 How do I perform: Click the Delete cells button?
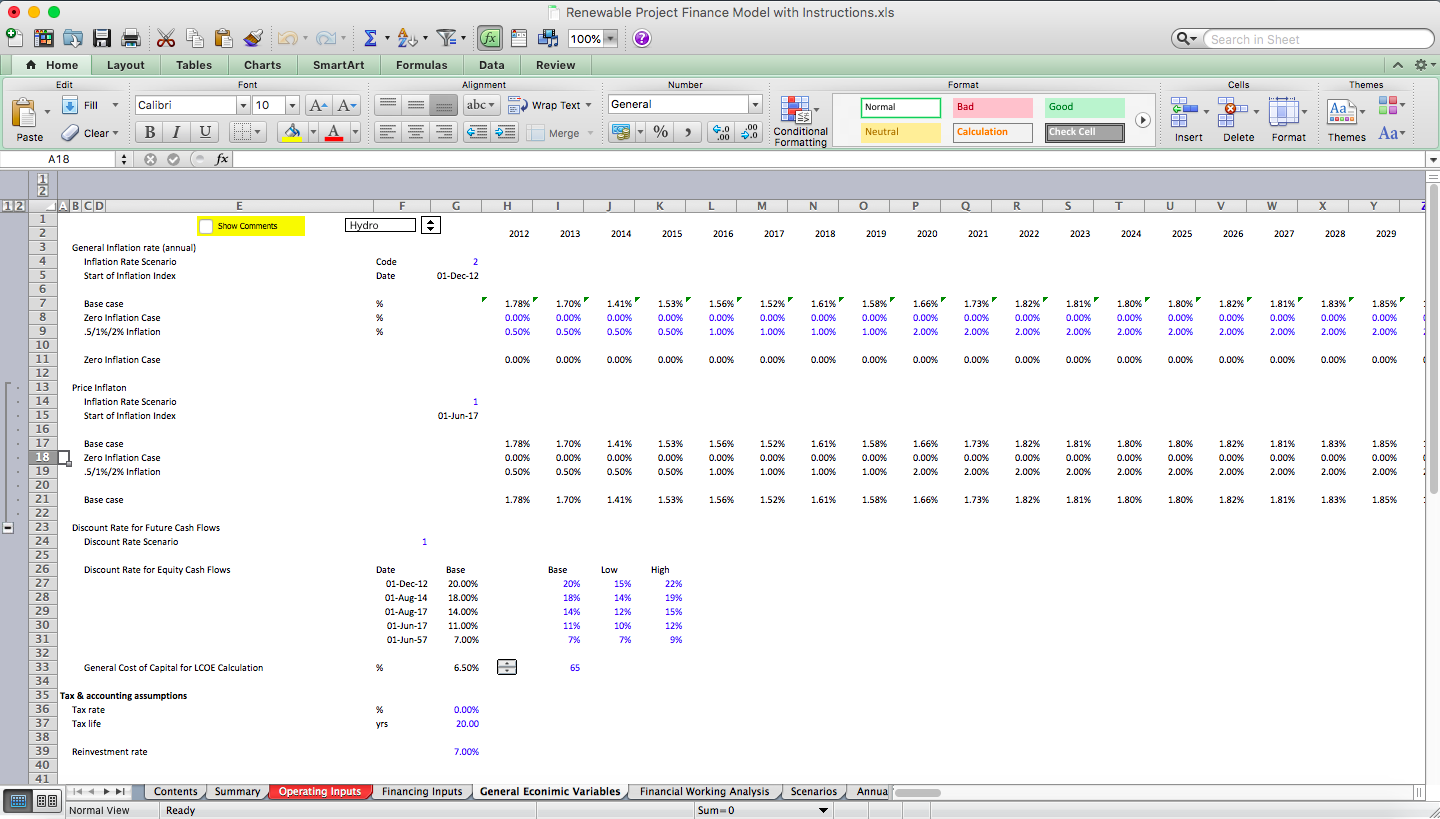tap(1238, 120)
